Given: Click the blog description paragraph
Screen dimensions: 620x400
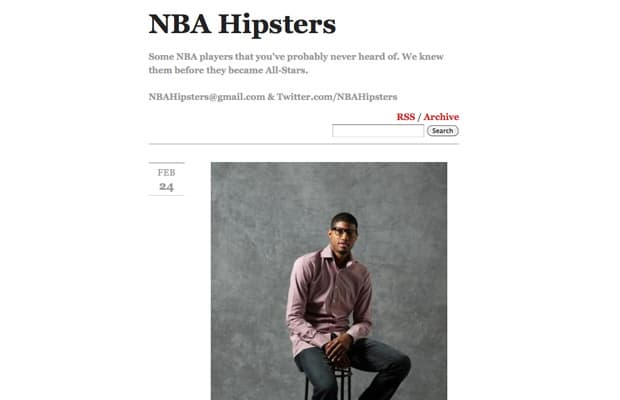Looking at the screenshot, I should click(x=296, y=63).
